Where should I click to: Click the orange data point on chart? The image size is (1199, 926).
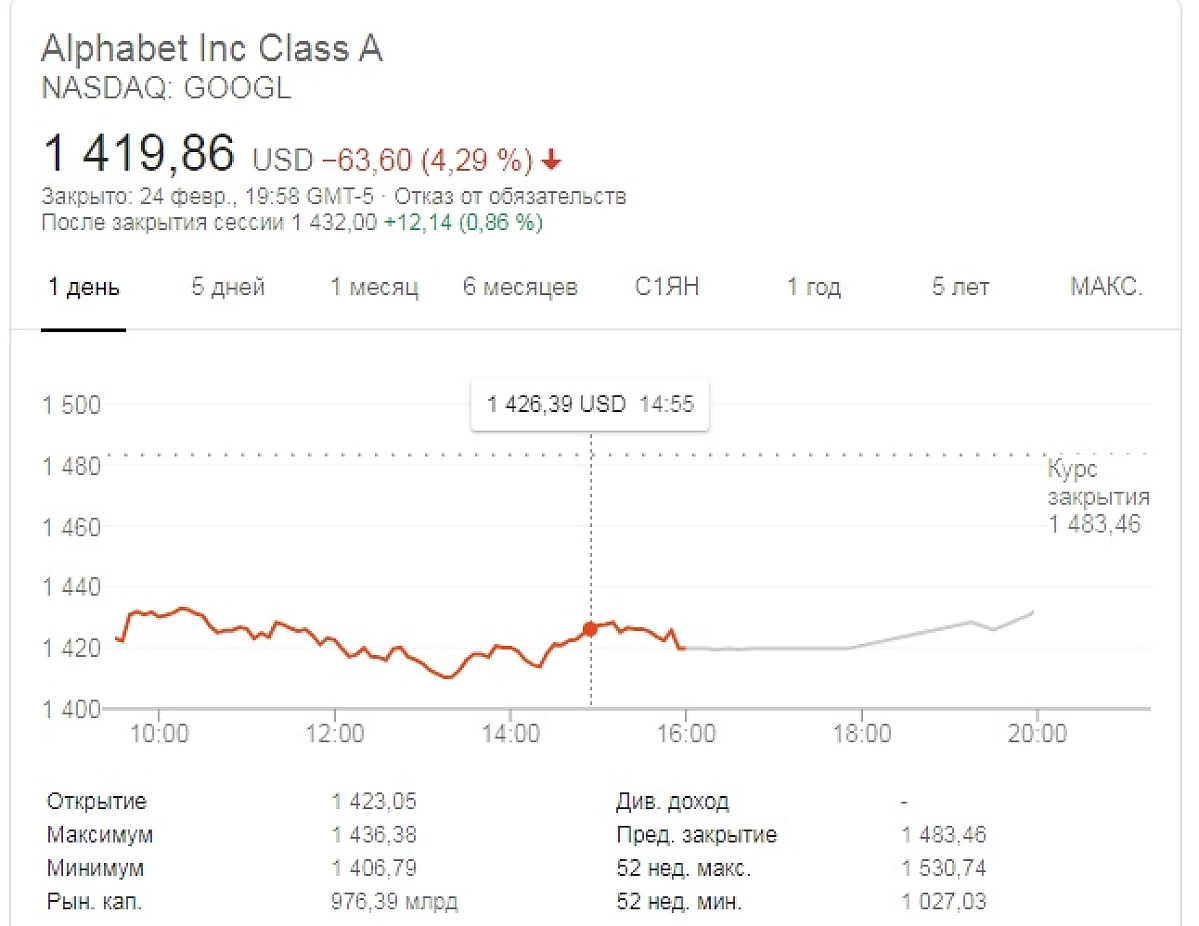(x=590, y=629)
